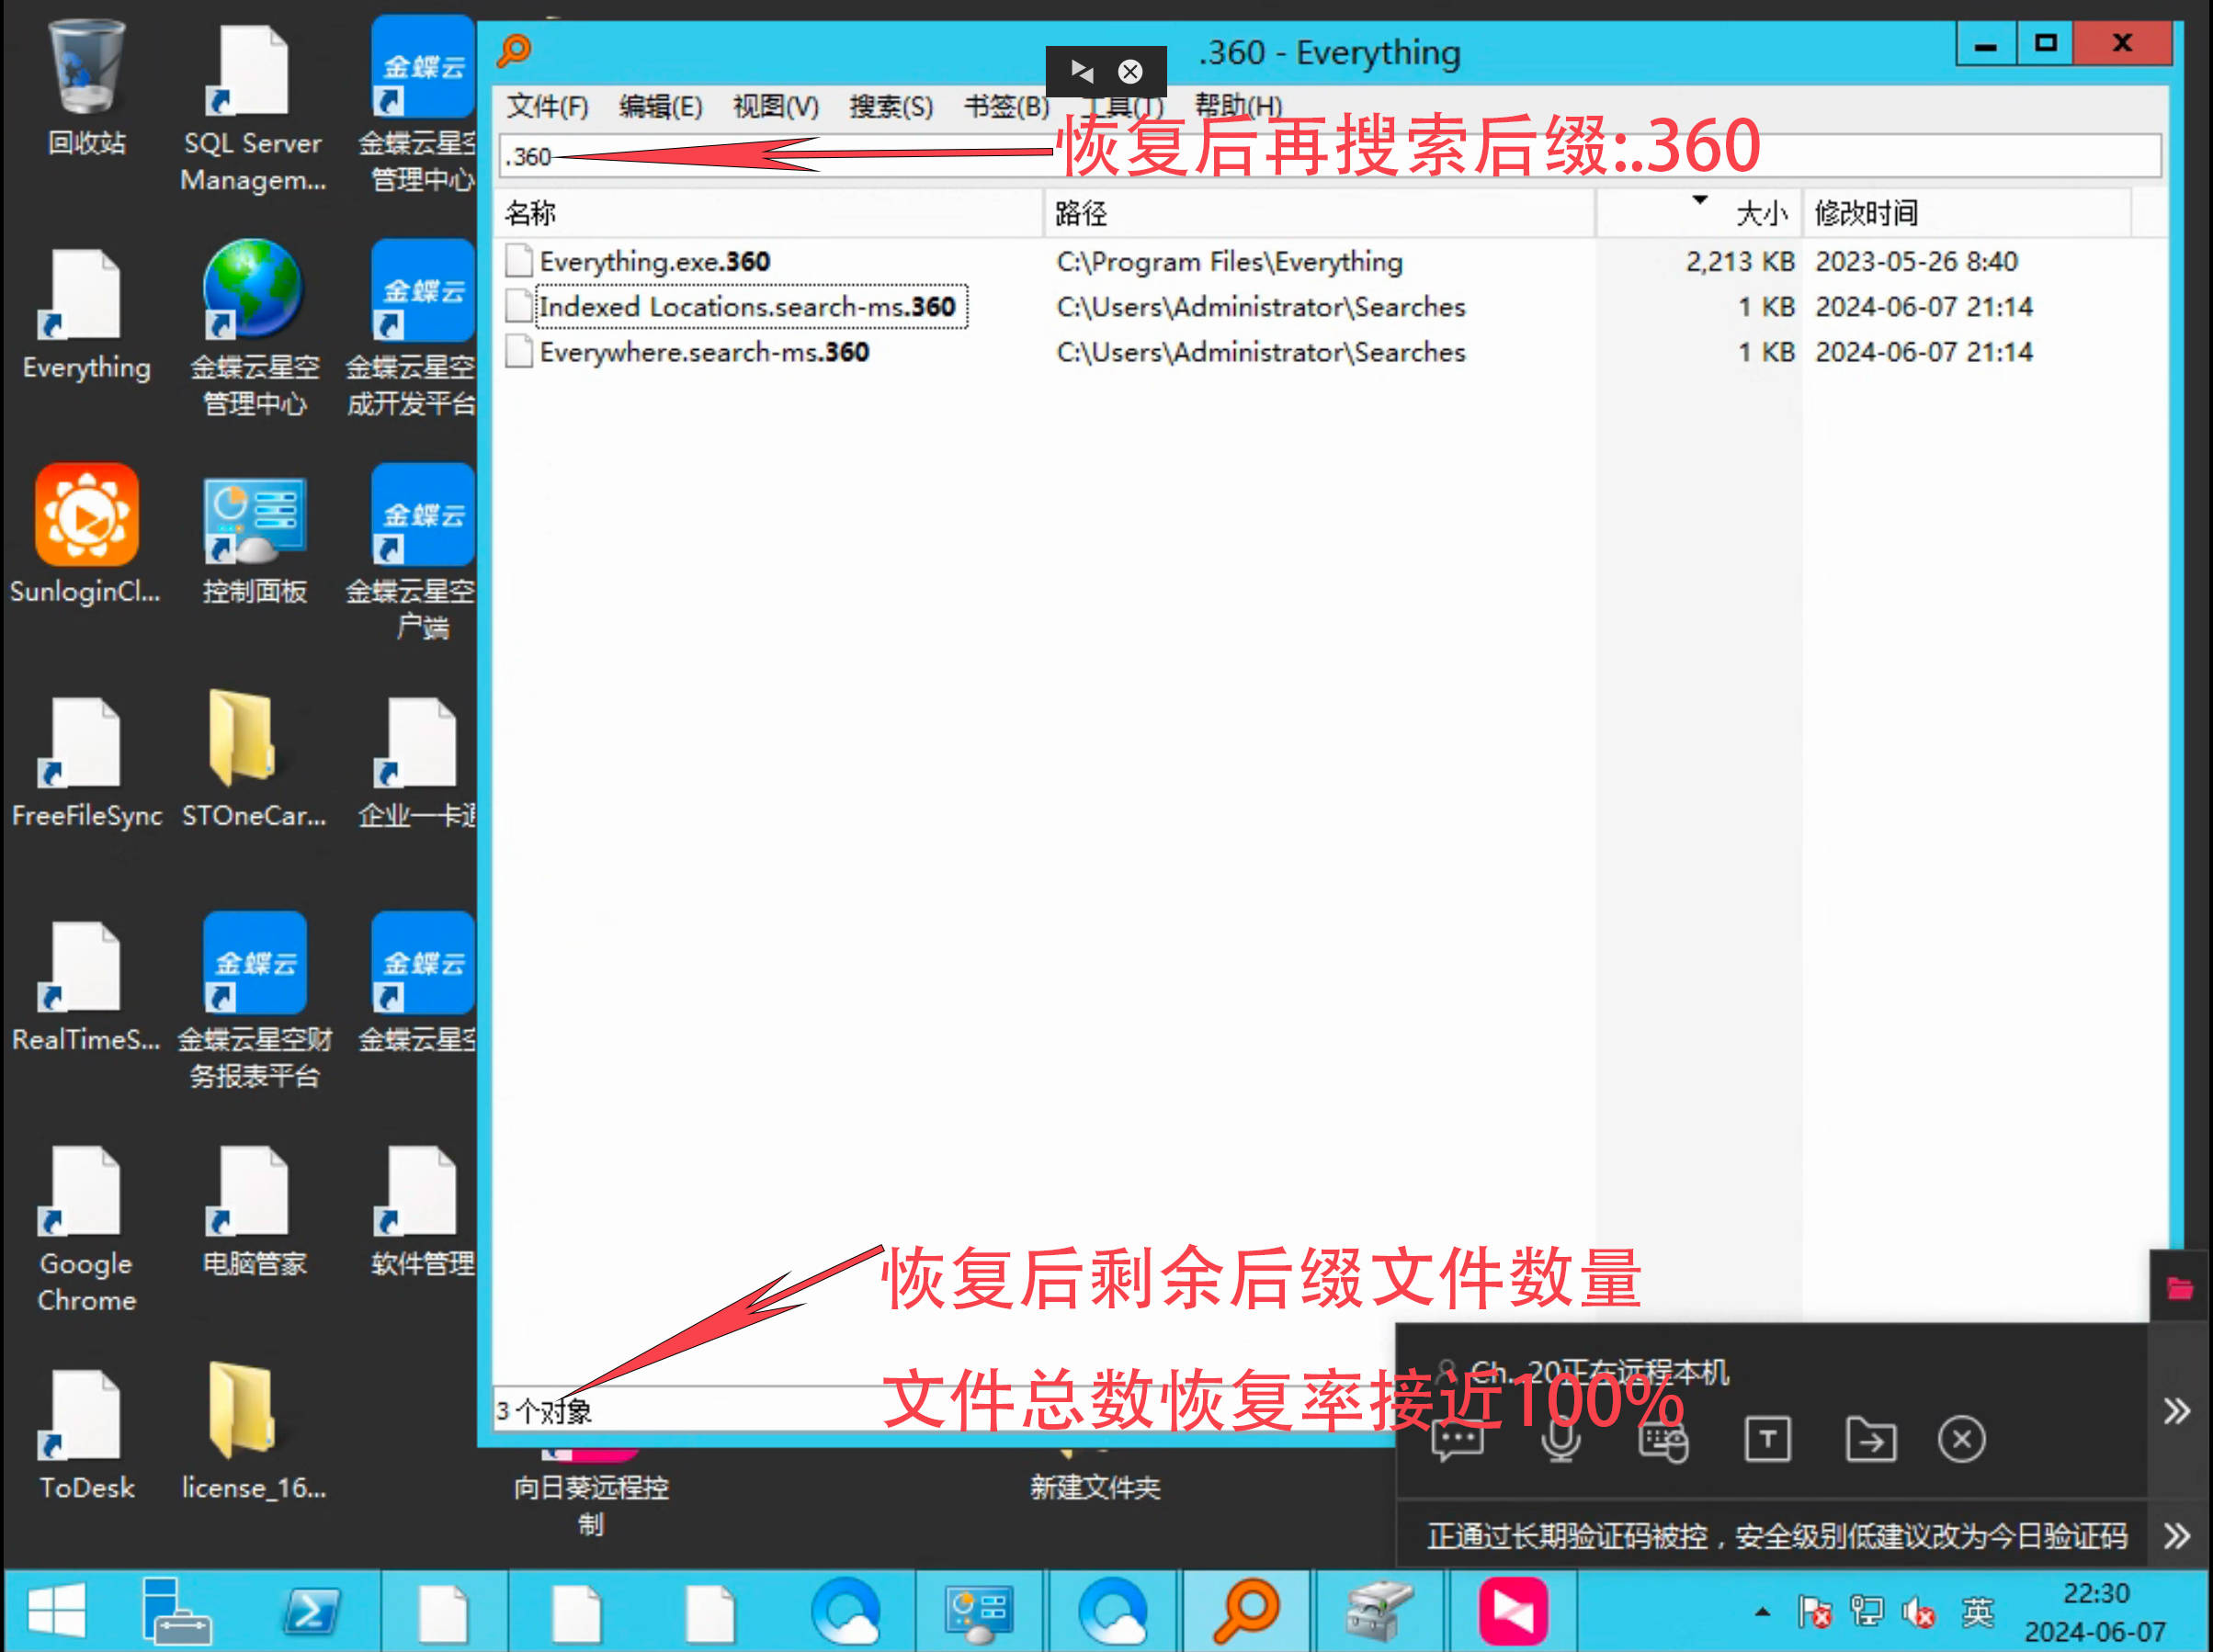The width and height of the screenshot is (2213, 1652).
Task: Open the 视图(V) menu
Action: tap(775, 106)
